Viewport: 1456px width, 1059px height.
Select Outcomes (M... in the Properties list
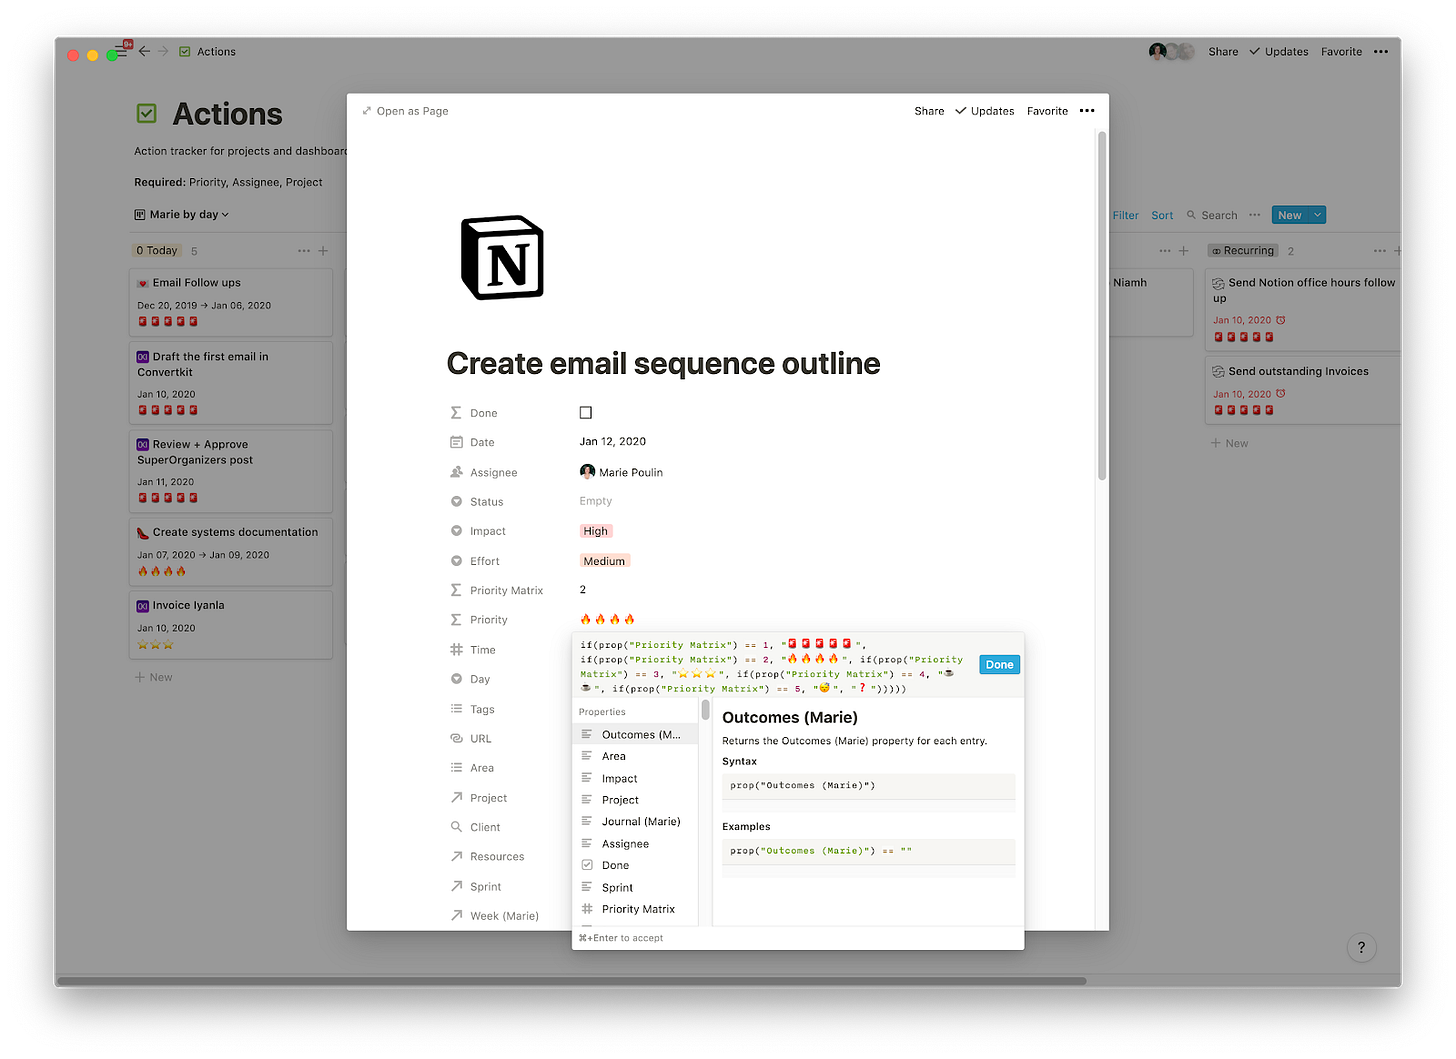click(x=635, y=735)
